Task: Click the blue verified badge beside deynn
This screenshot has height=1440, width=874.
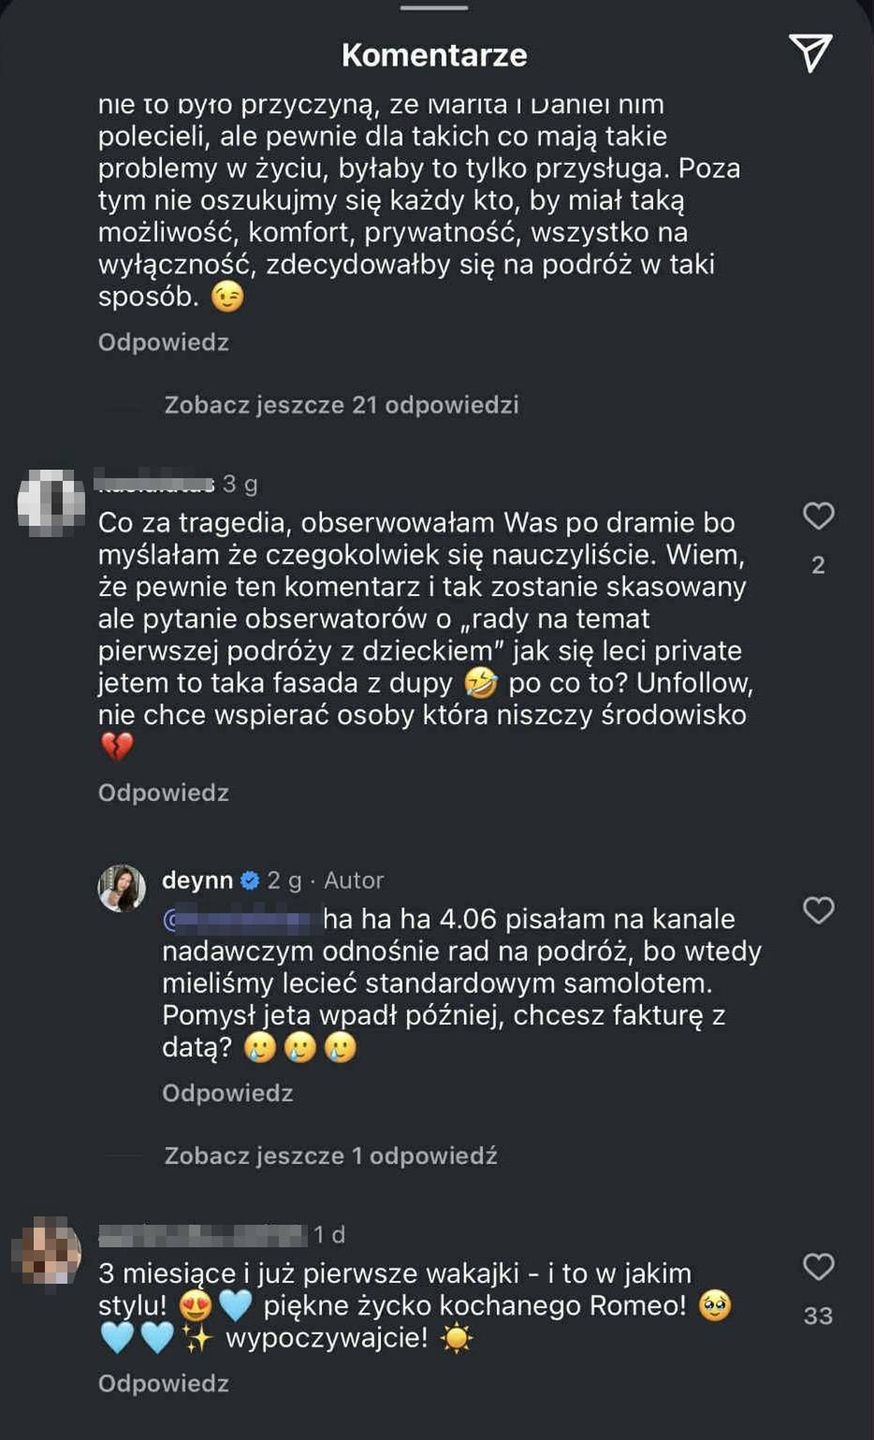Action: [249, 881]
